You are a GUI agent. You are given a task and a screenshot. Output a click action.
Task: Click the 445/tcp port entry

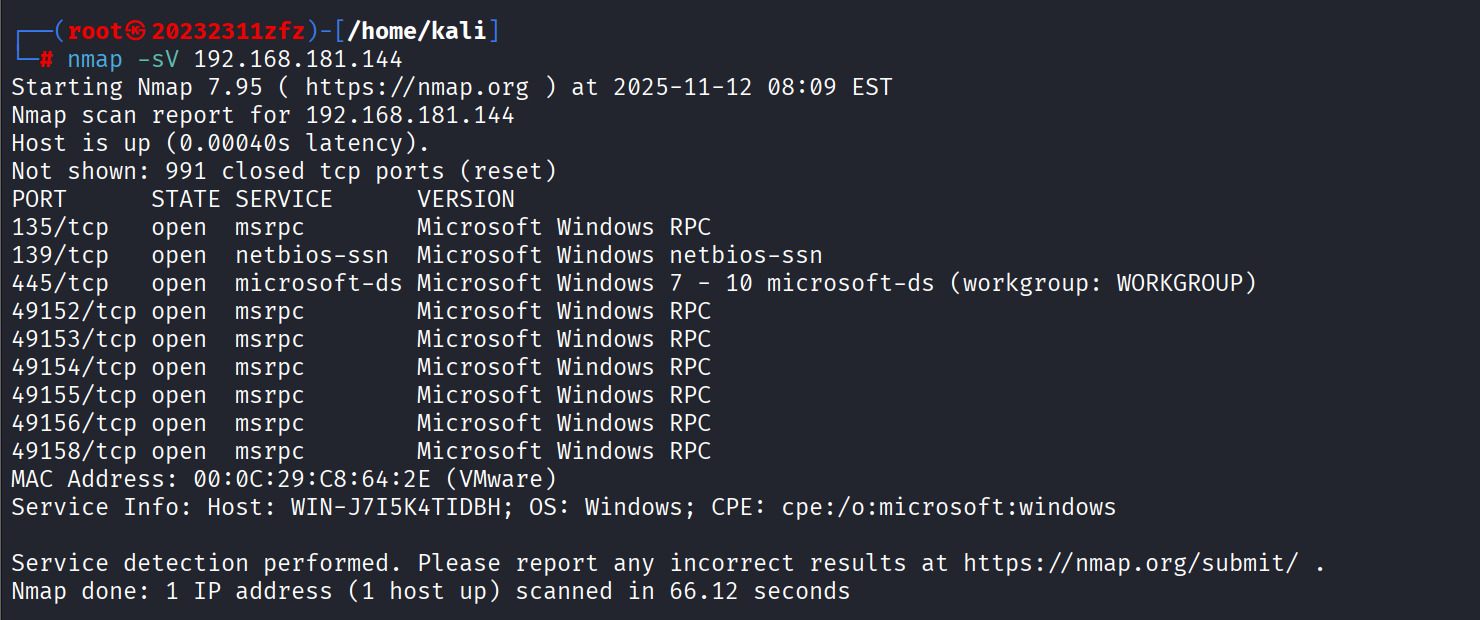point(60,283)
